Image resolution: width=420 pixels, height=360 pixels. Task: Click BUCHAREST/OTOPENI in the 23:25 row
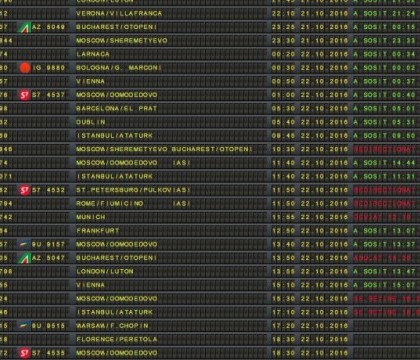116,27
